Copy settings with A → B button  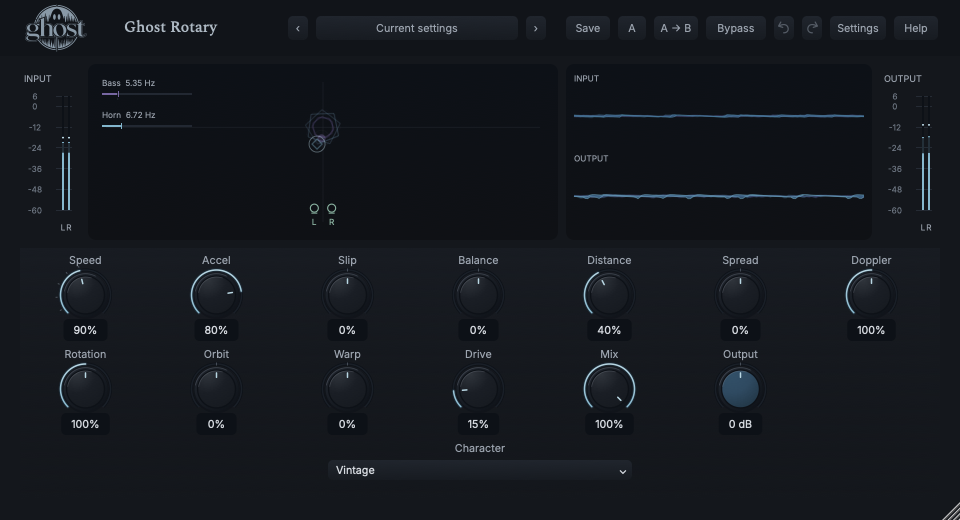click(675, 28)
